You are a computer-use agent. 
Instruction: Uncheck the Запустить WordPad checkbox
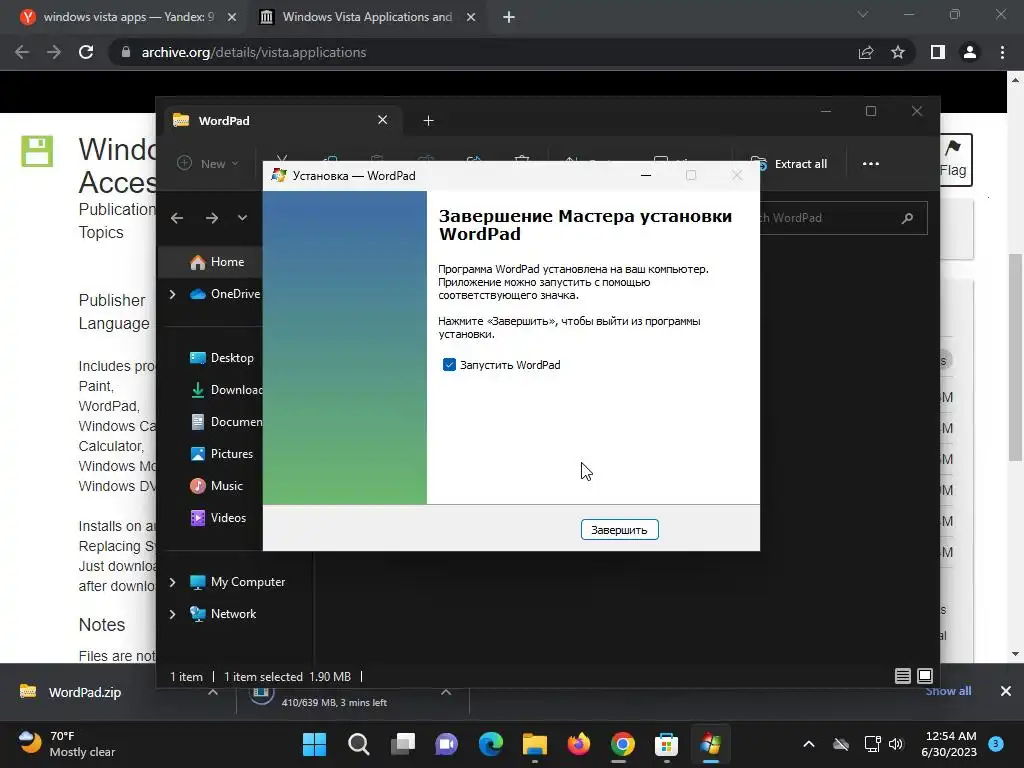tap(449, 365)
